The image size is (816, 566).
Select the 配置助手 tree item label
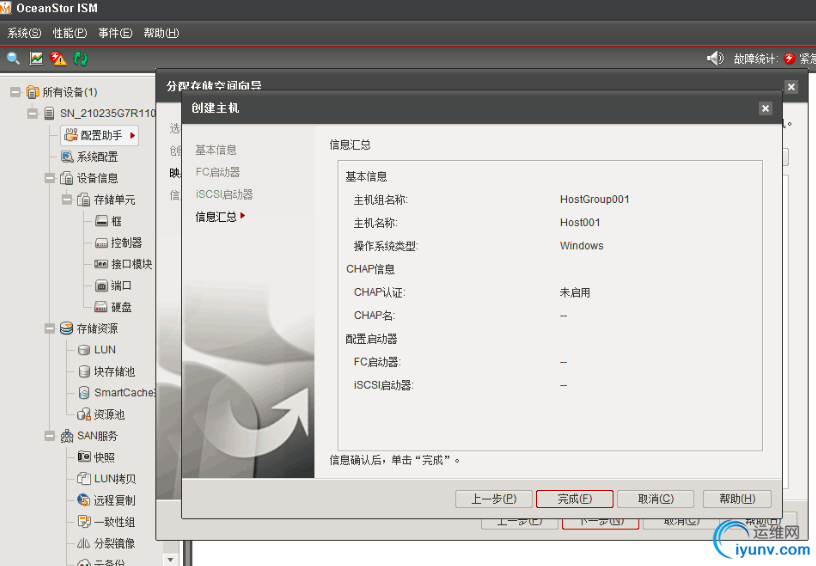pyautogui.click(x=101, y=135)
